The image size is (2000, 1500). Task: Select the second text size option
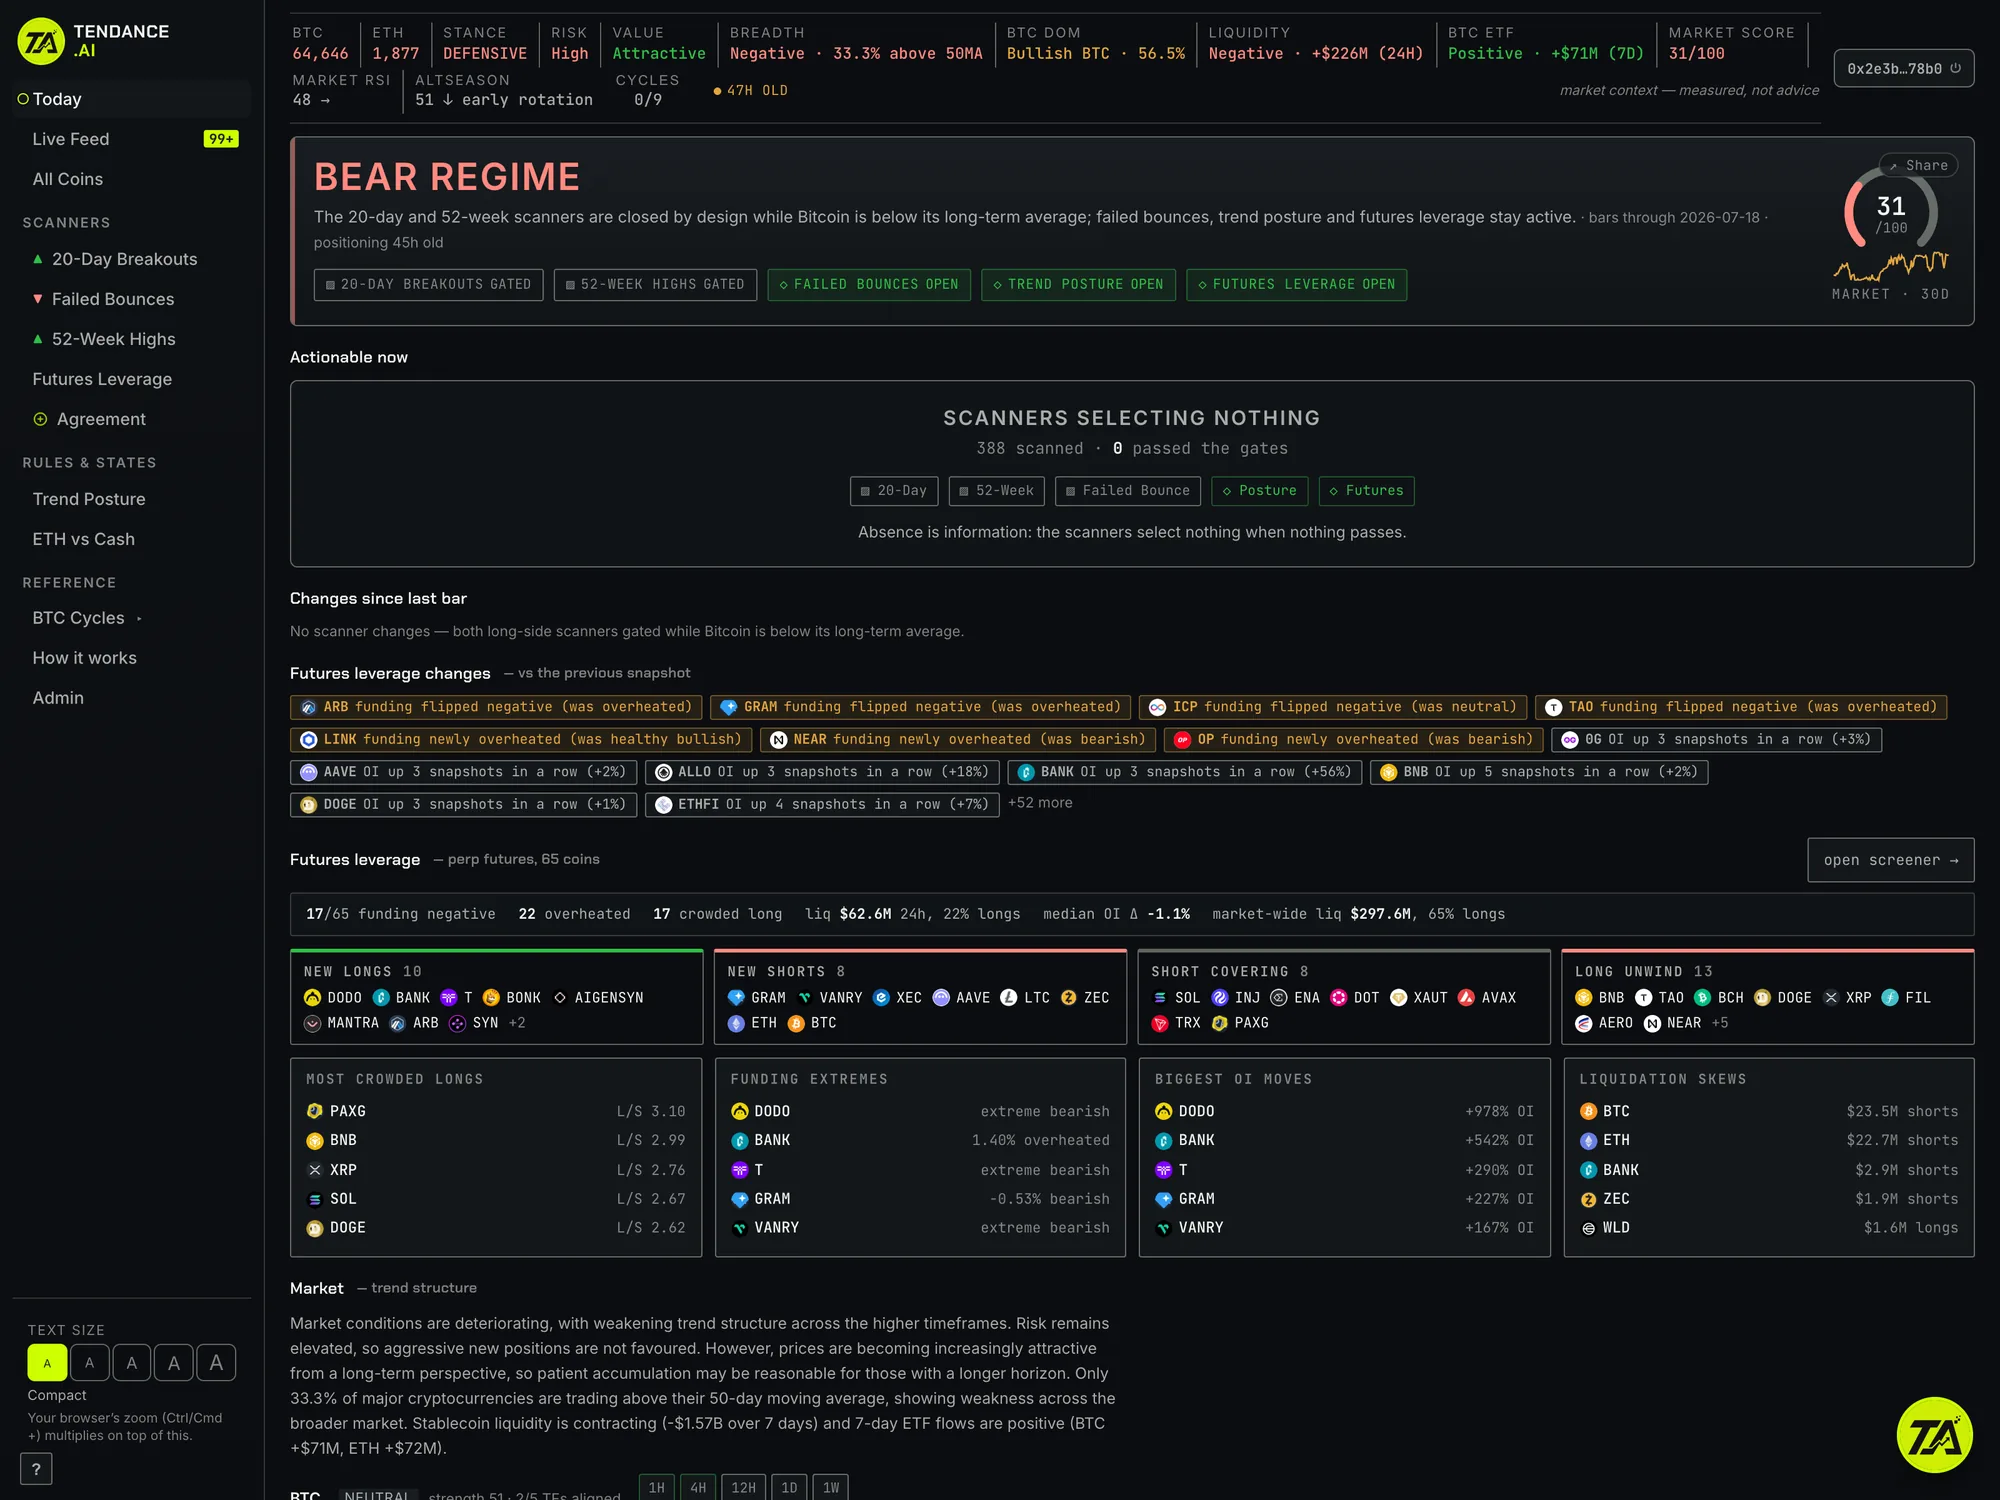click(x=89, y=1363)
